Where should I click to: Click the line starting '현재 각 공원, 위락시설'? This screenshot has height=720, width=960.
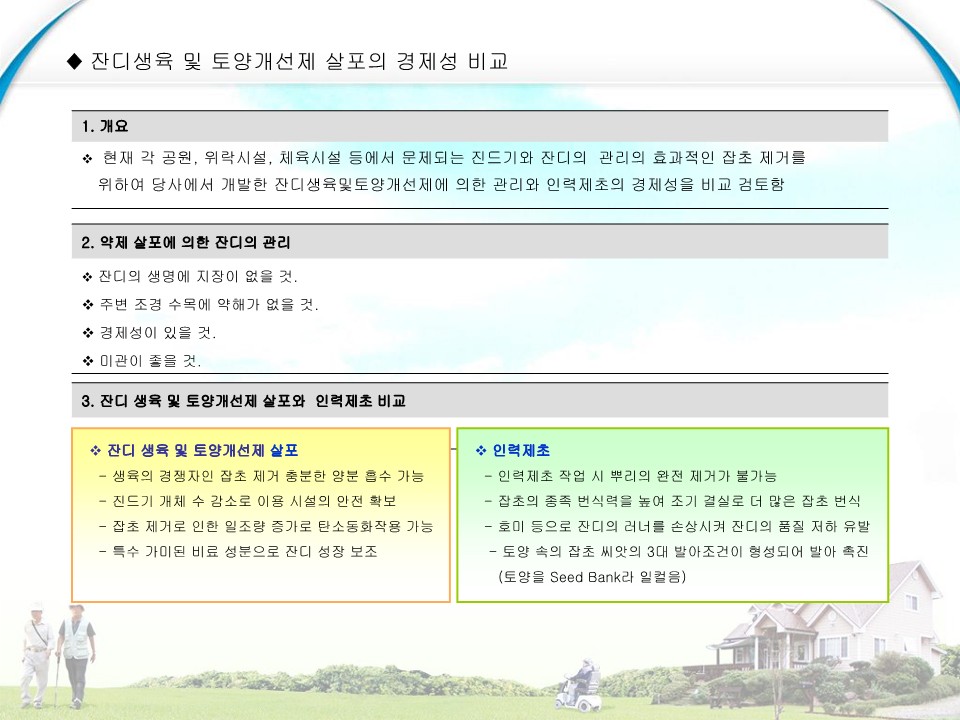[x=454, y=158]
